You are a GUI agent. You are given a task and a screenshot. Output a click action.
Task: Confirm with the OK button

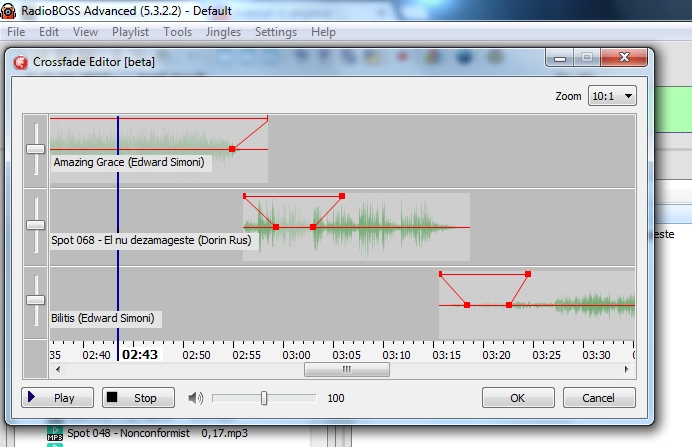tap(518, 398)
